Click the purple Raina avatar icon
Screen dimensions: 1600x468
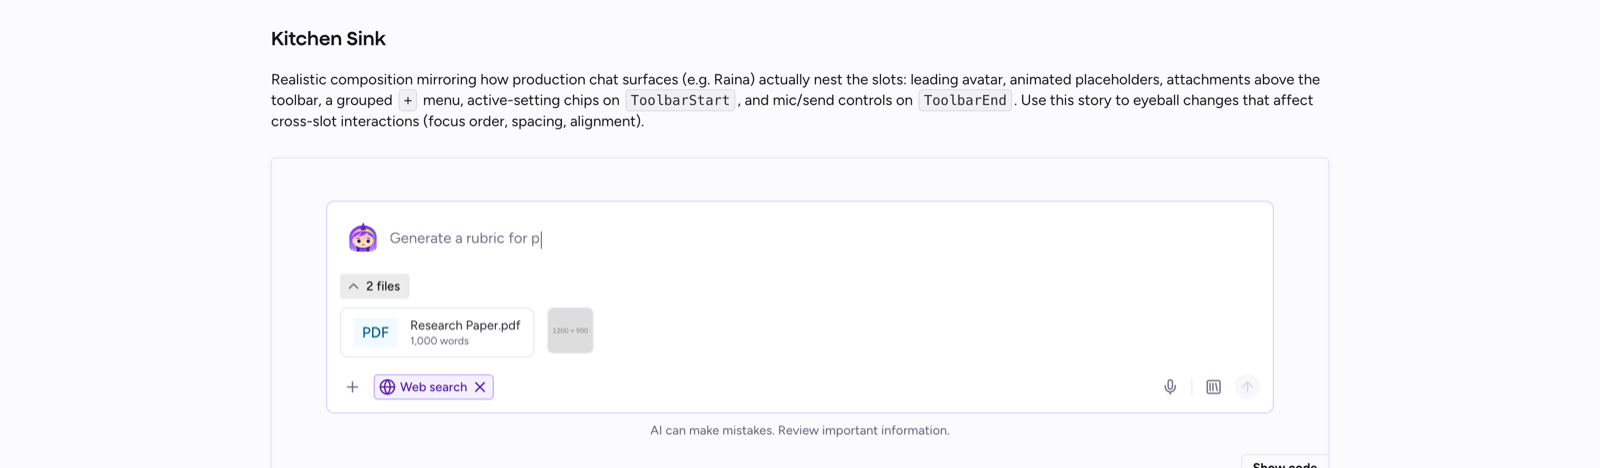[363, 238]
